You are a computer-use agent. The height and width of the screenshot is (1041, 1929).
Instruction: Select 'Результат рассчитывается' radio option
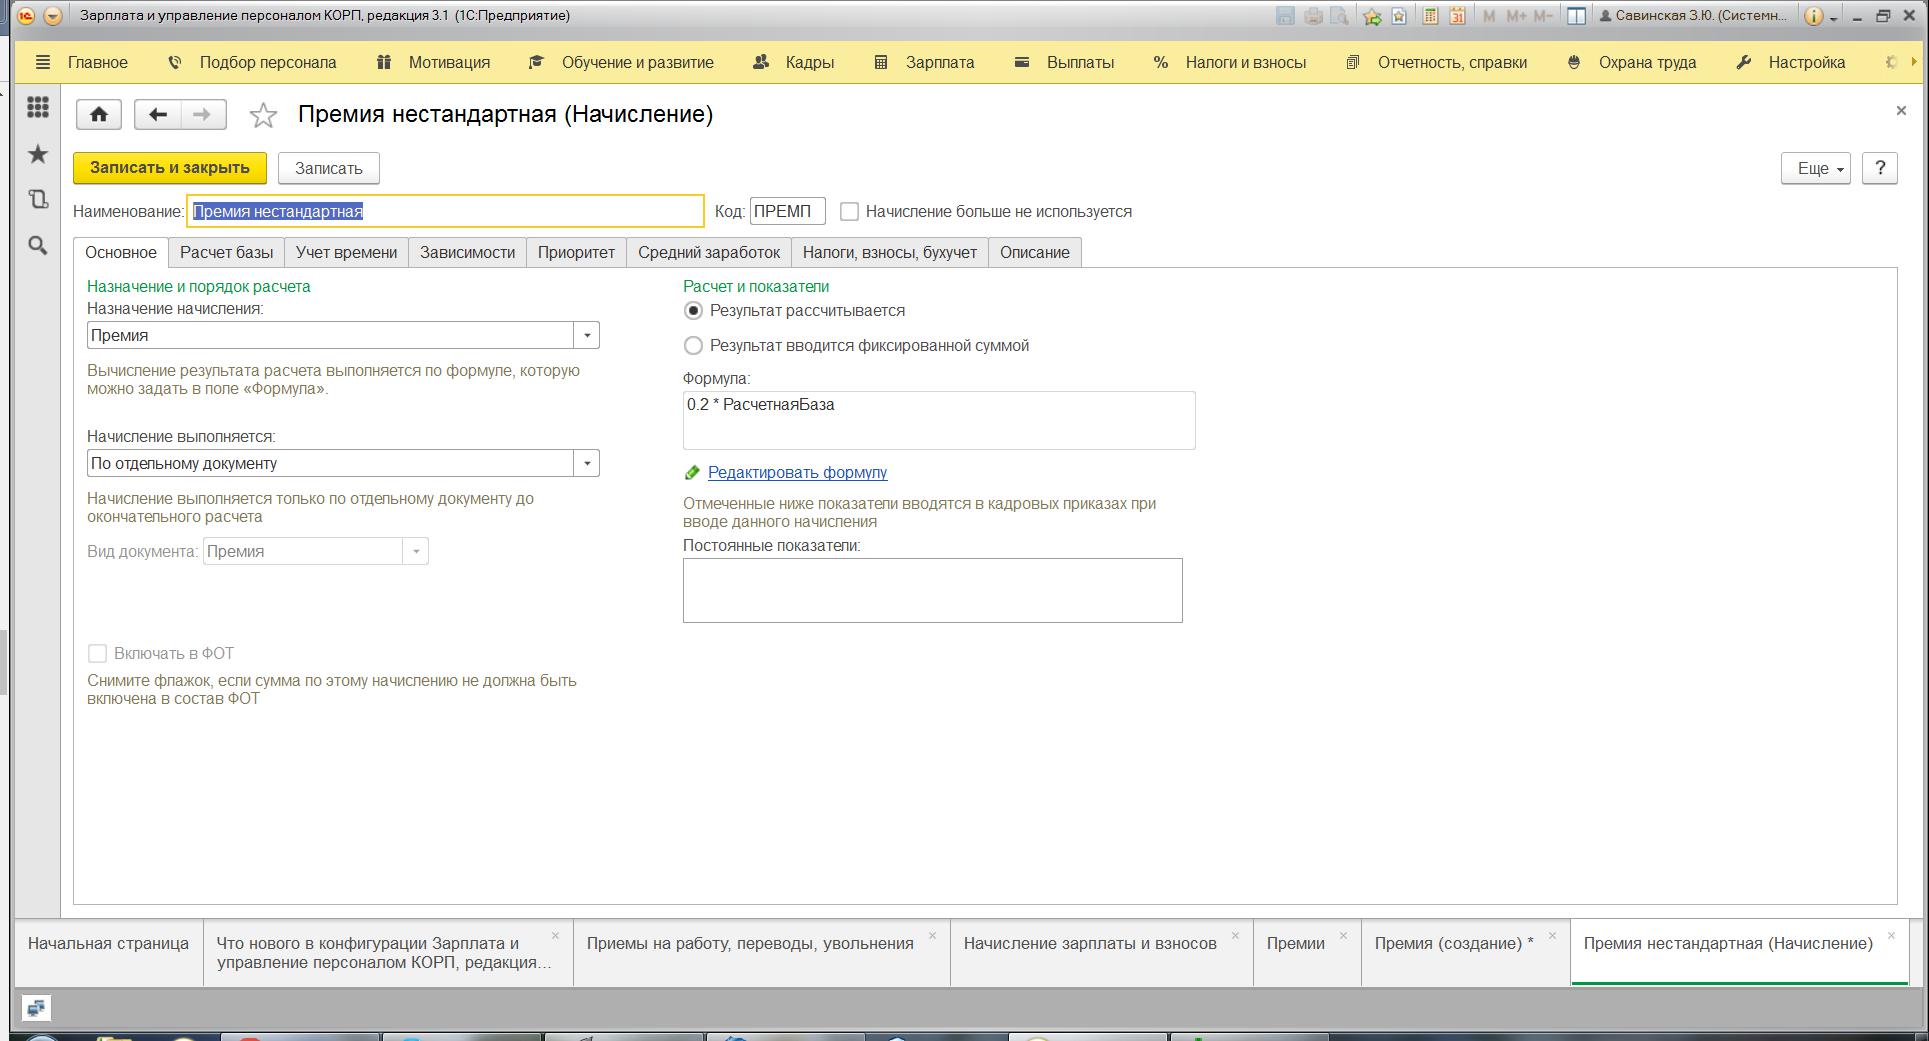pos(693,311)
